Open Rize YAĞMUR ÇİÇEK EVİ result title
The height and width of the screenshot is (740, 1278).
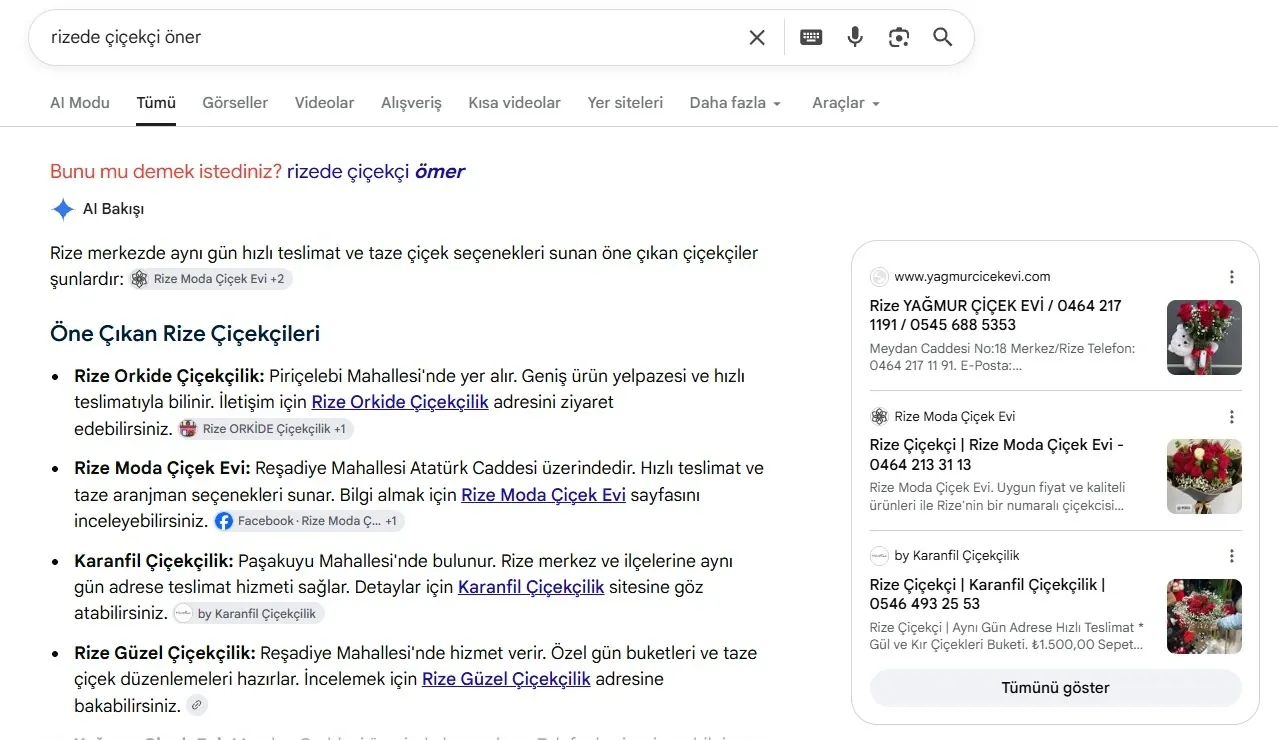tap(996, 315)
